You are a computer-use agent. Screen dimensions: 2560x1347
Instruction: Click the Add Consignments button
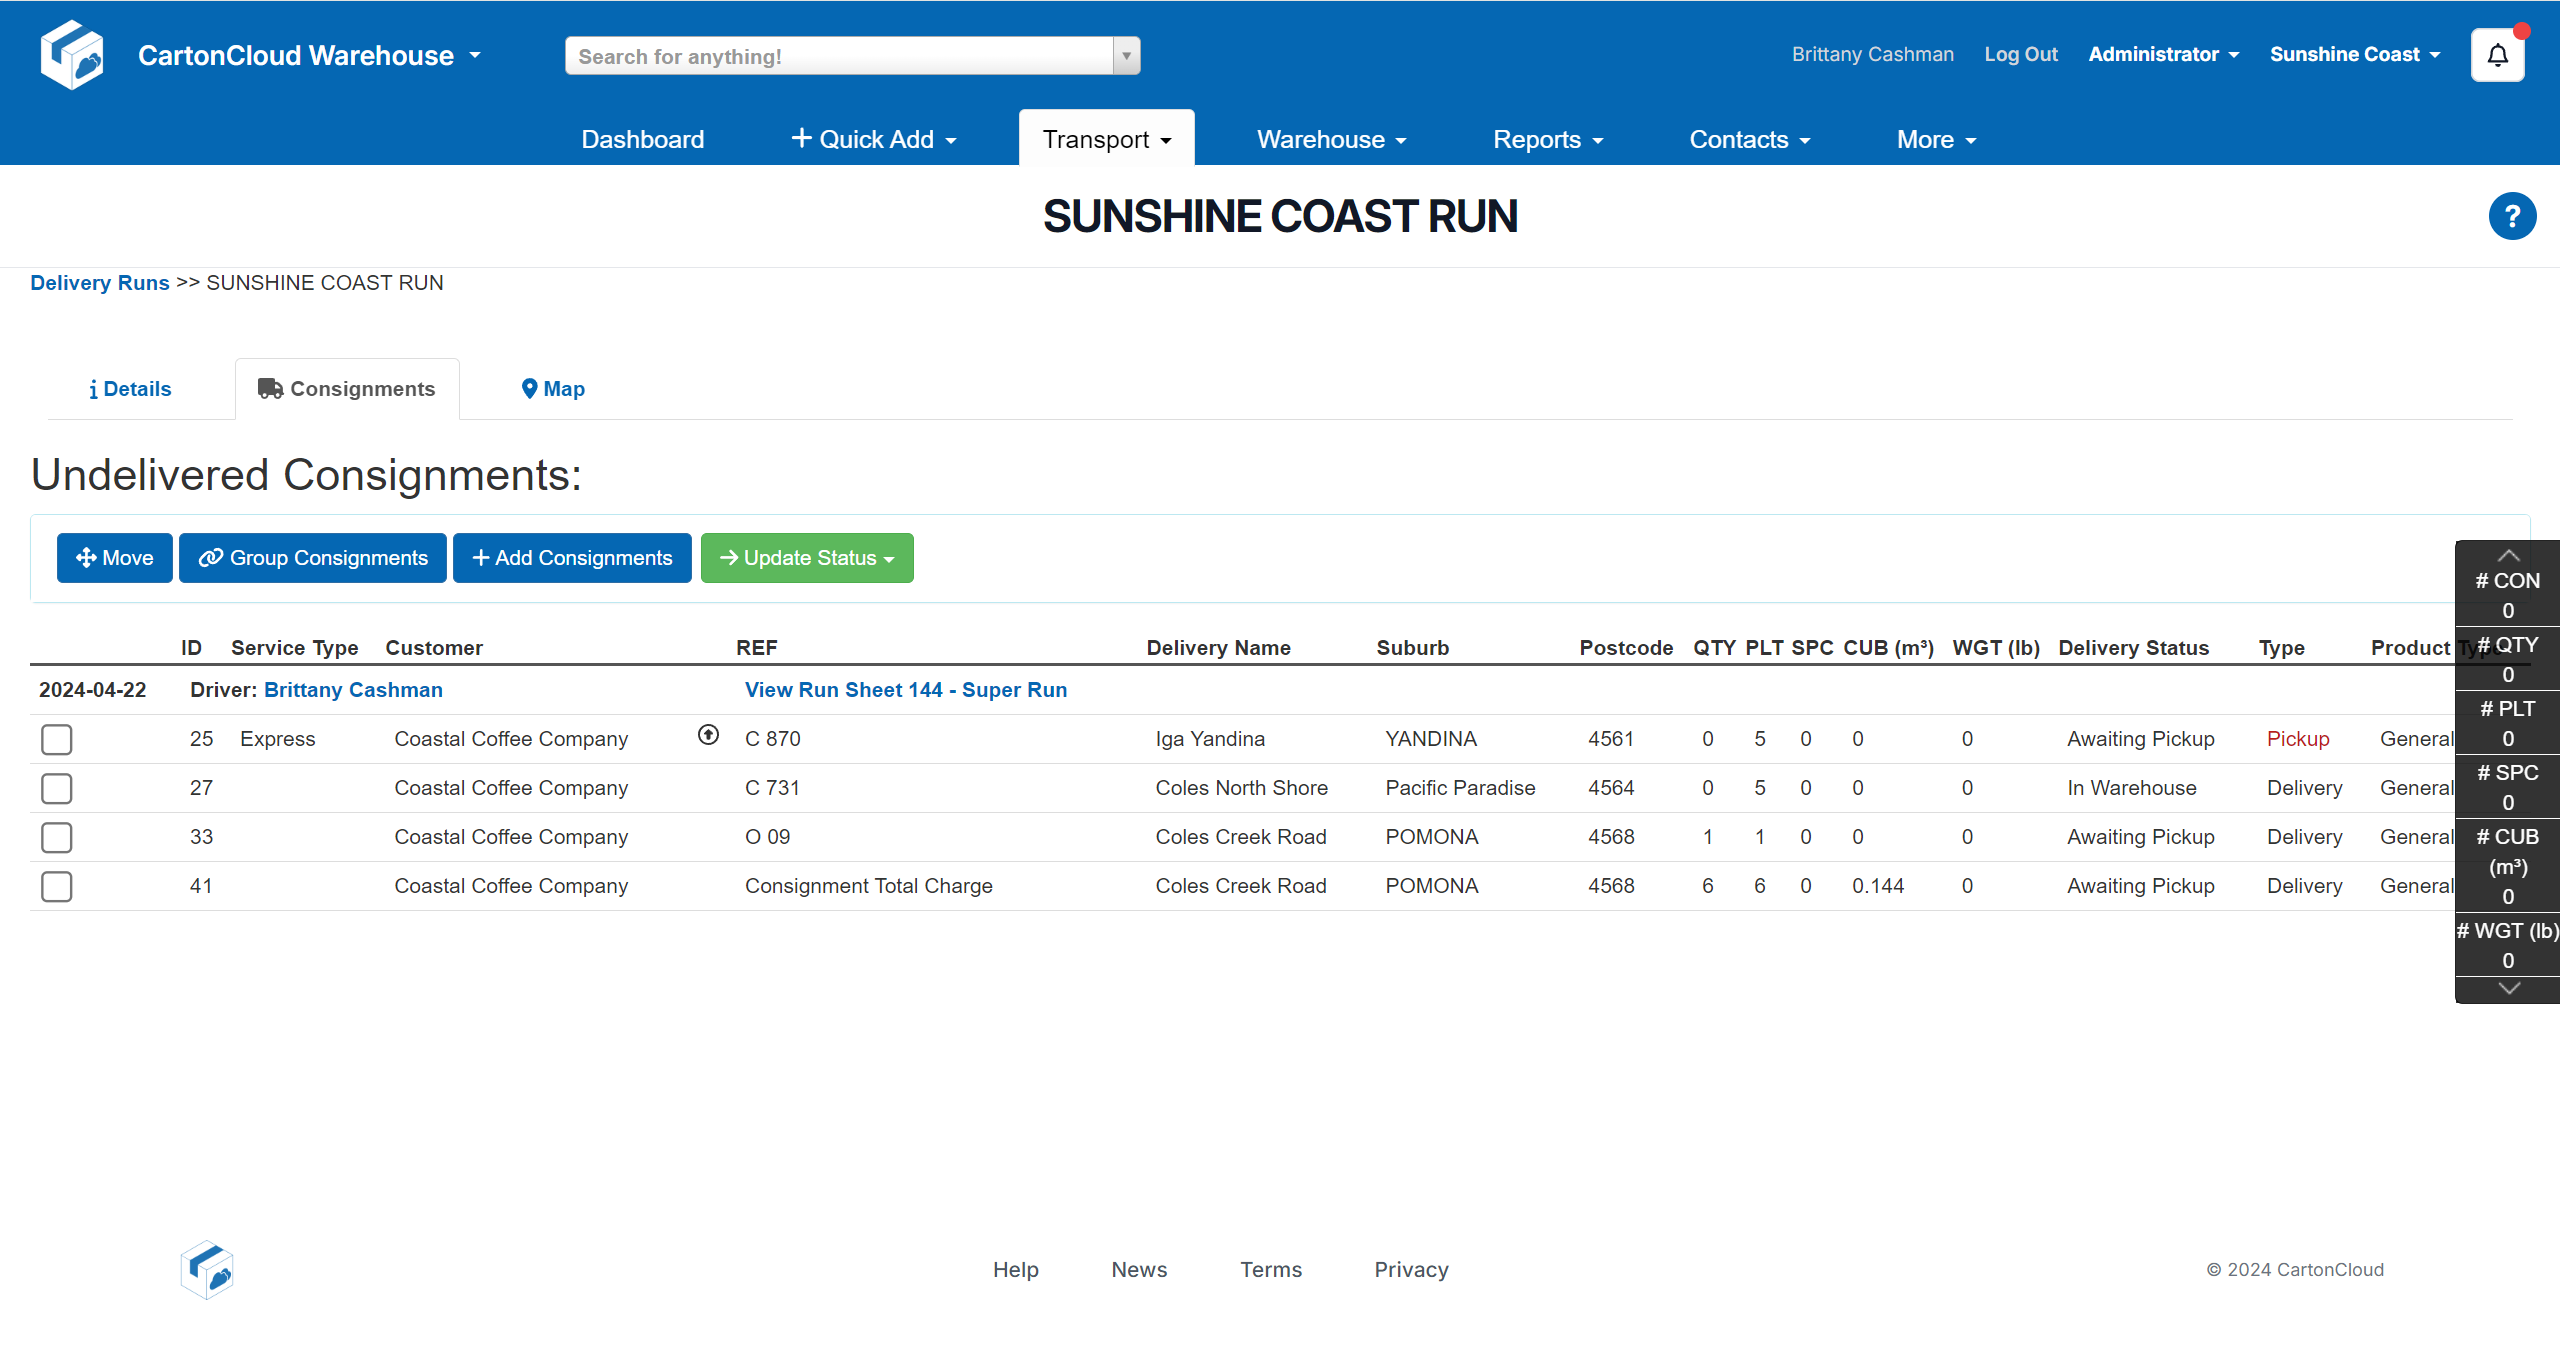tap(572, 558)
